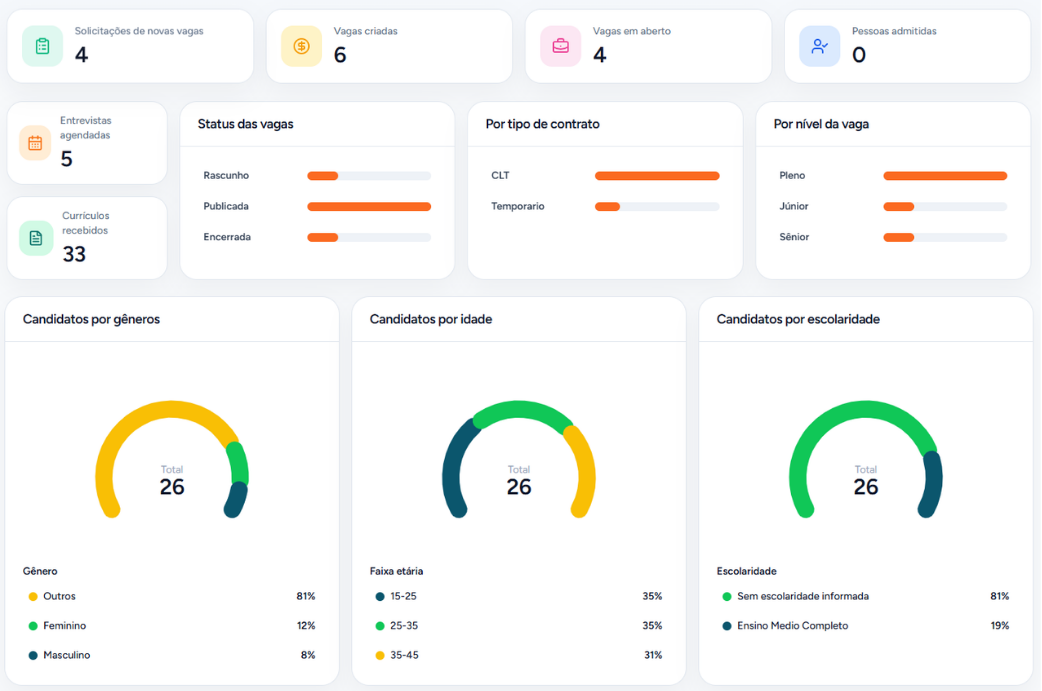This screenshot has height=691, width=1042.
Task: Open the Pessoas admitidas person icon
Action: click(x=819, y=46)
